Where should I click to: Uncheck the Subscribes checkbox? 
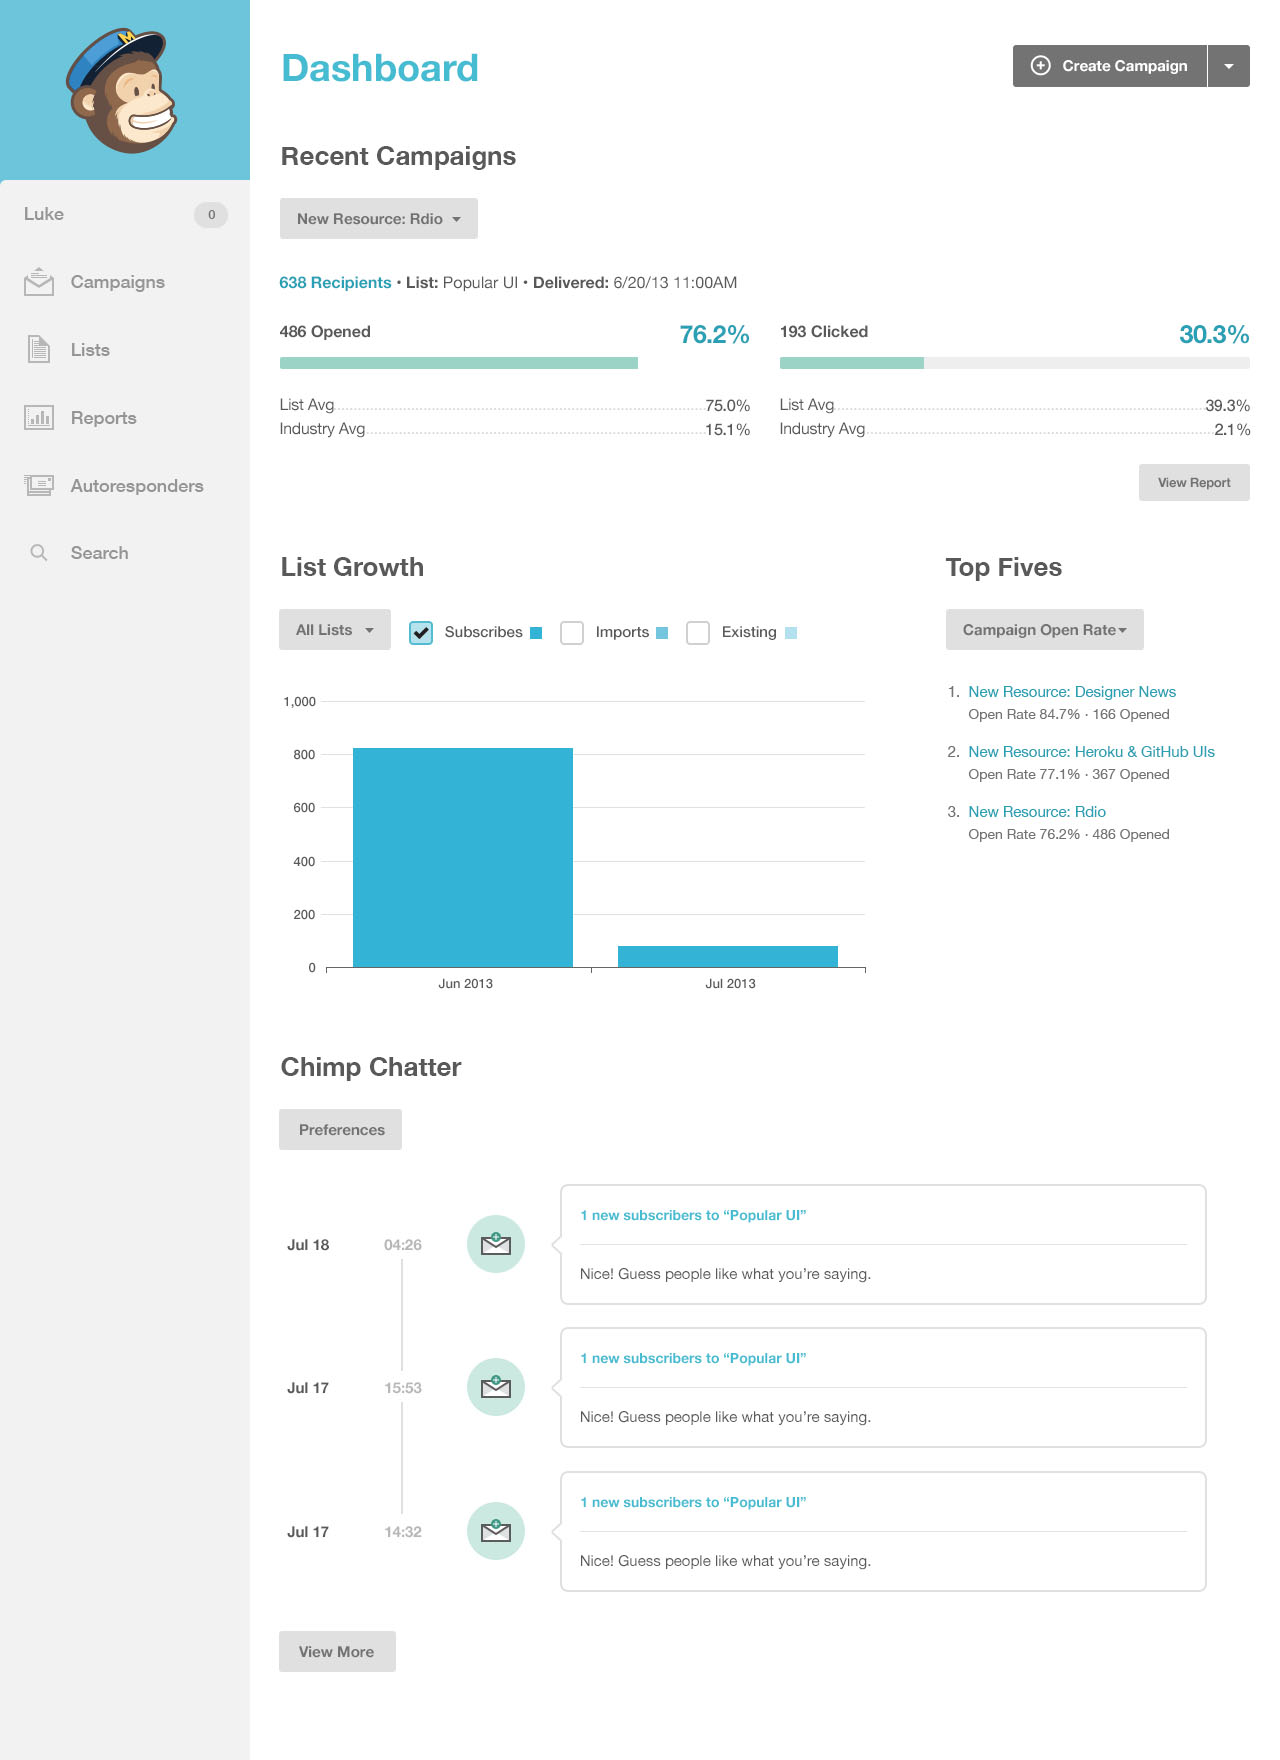point(421,633)
